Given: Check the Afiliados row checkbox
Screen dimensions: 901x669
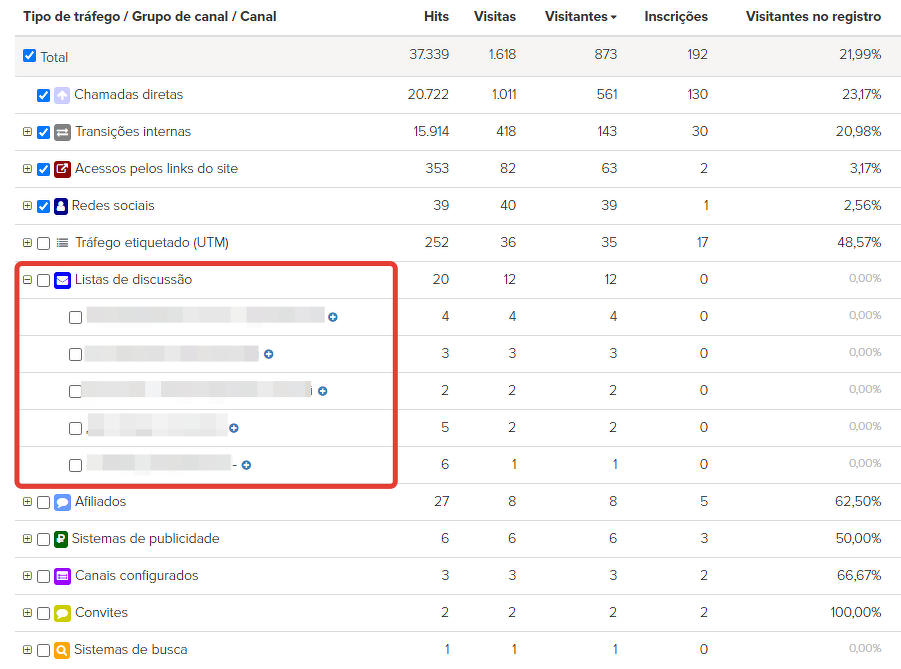Looking at the screenshot, I should (43, 502).
